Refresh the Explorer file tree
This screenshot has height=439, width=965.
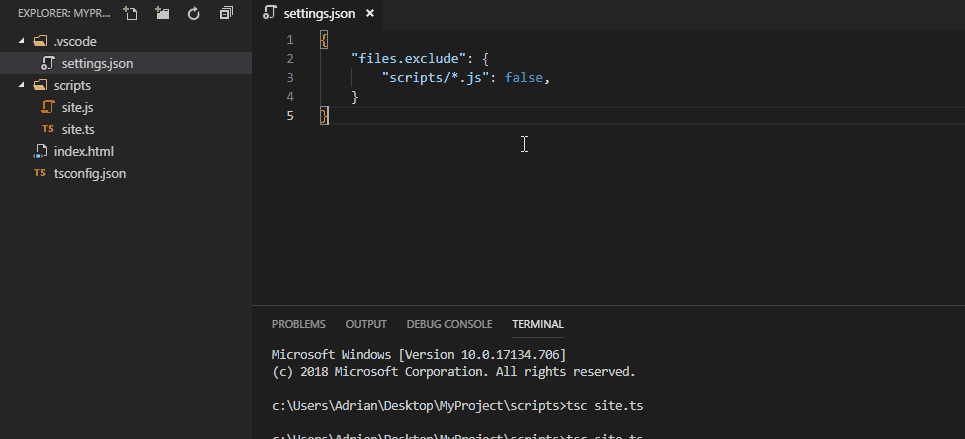pos(194,13)
